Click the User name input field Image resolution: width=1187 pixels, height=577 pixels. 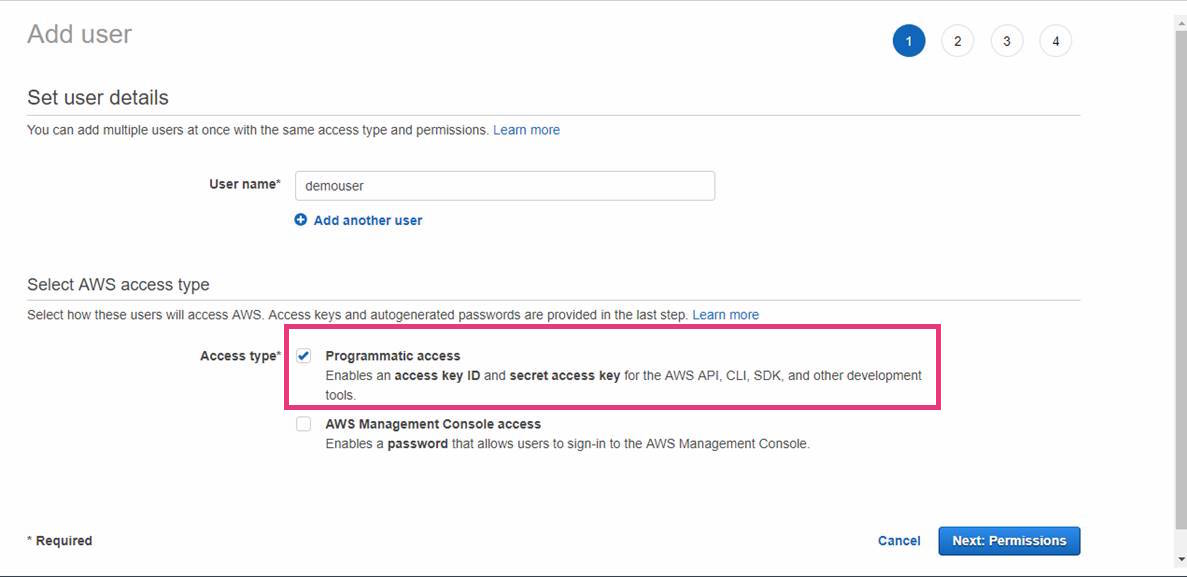click(505, 185)
